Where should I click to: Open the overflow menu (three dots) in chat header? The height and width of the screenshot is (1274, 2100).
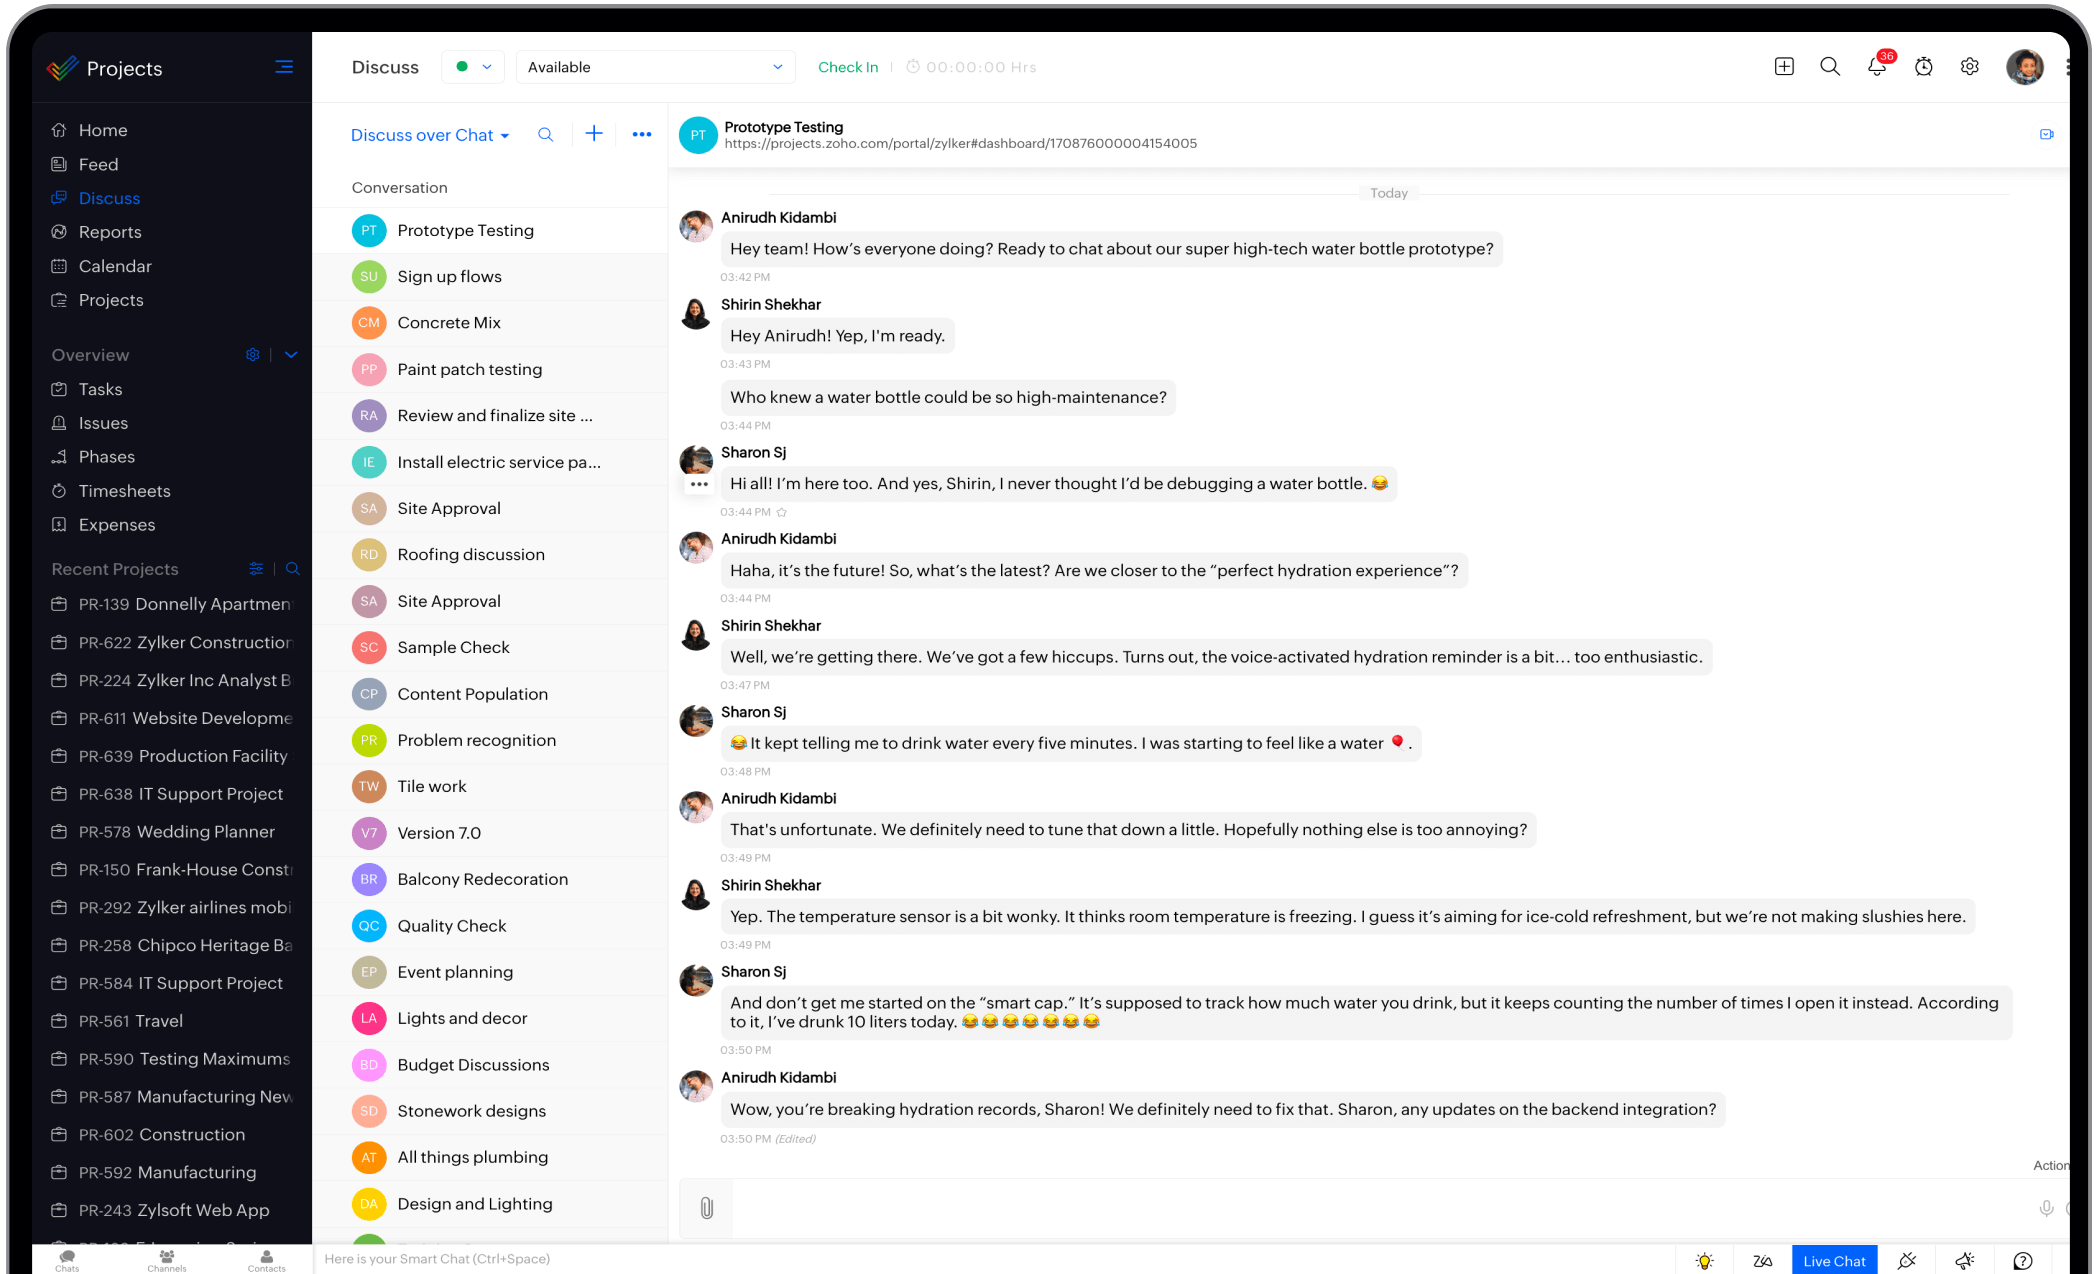(x=642, y=134)
